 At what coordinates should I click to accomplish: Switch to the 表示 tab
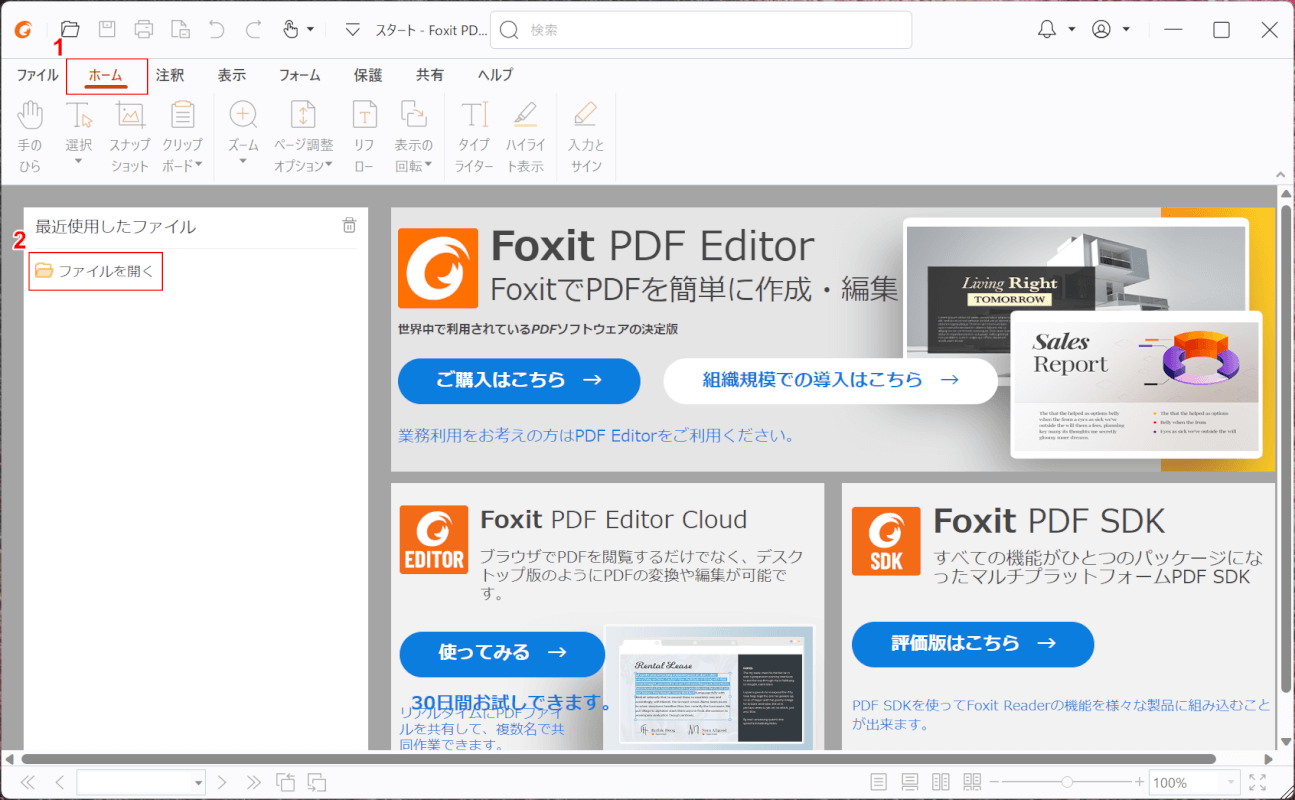click(232, 75)
